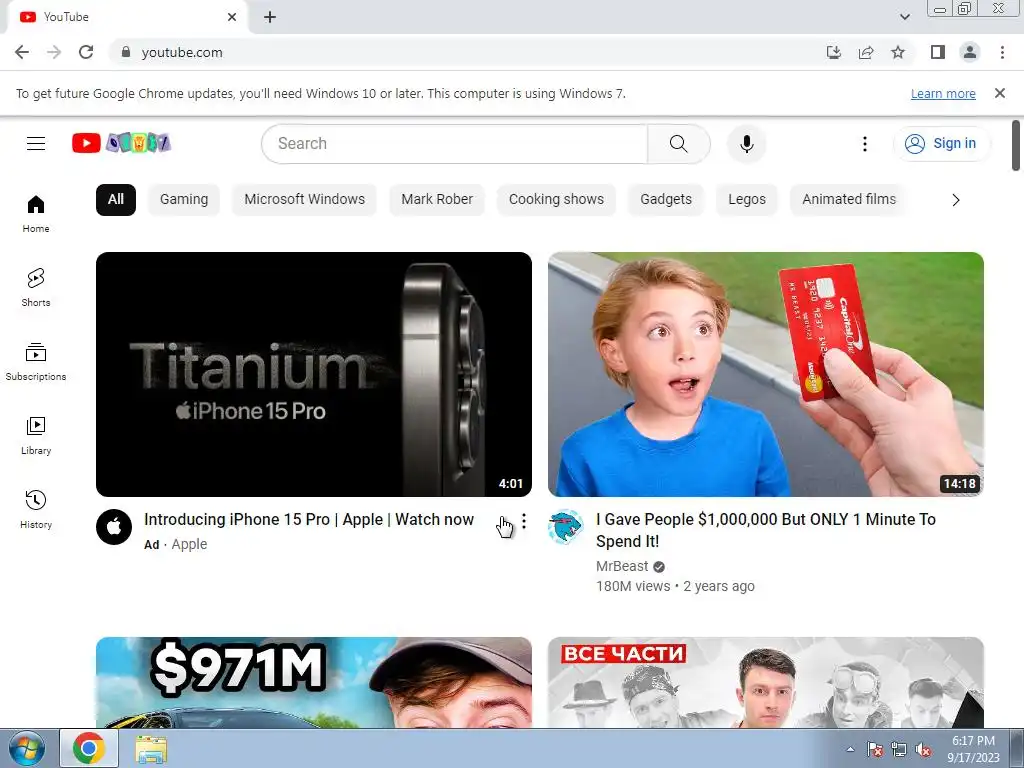Image resolution: width=1024 pixels, height=768 pixels.
Task: Open a new browser tab
Action: 270,17
